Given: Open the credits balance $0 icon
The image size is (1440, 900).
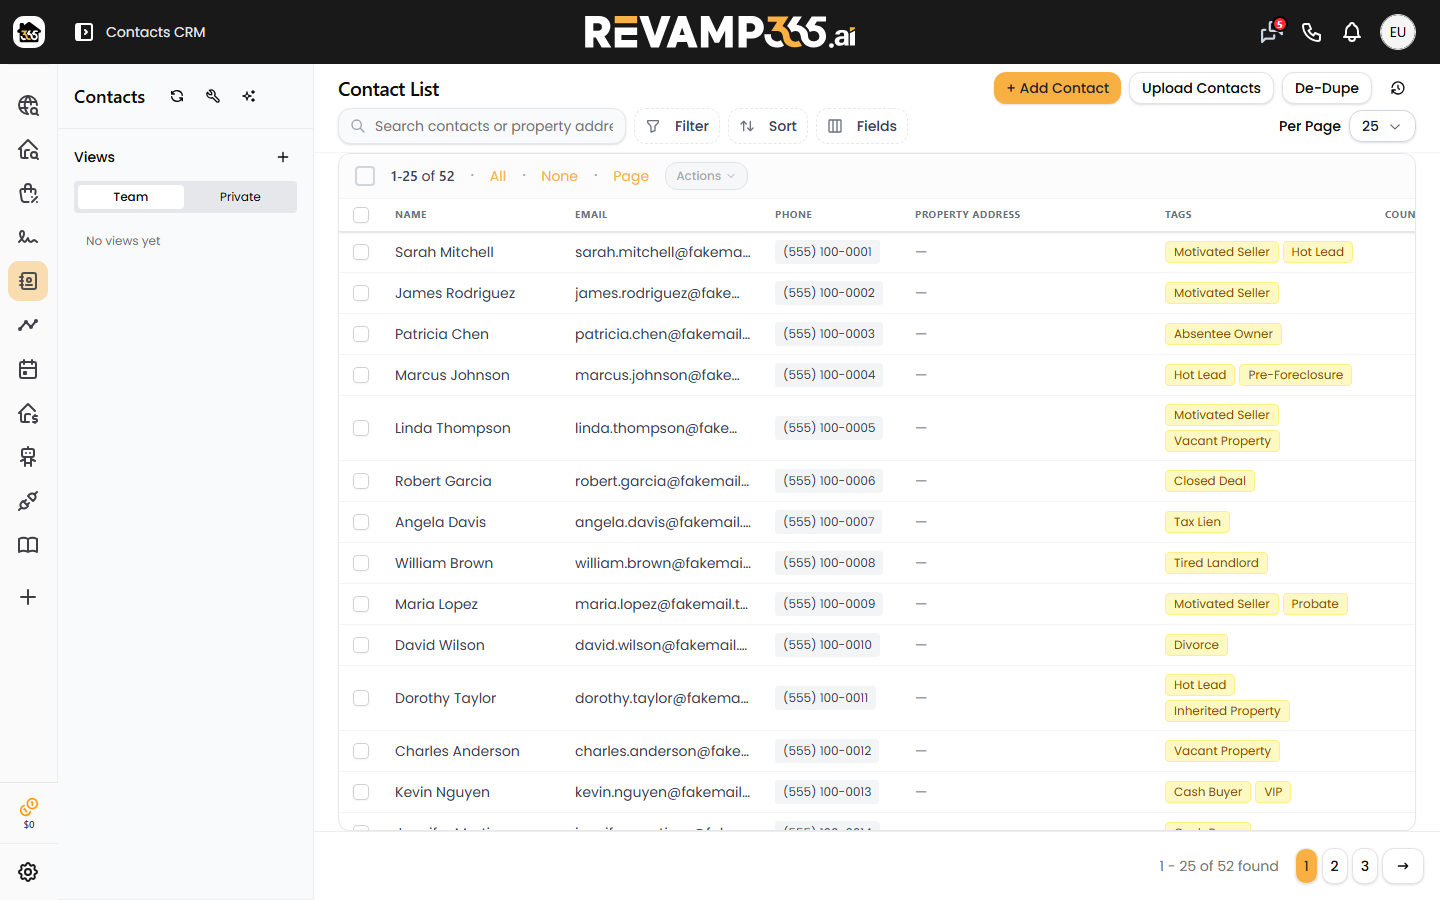Looking at the screenshot, I should coord(29,813).
